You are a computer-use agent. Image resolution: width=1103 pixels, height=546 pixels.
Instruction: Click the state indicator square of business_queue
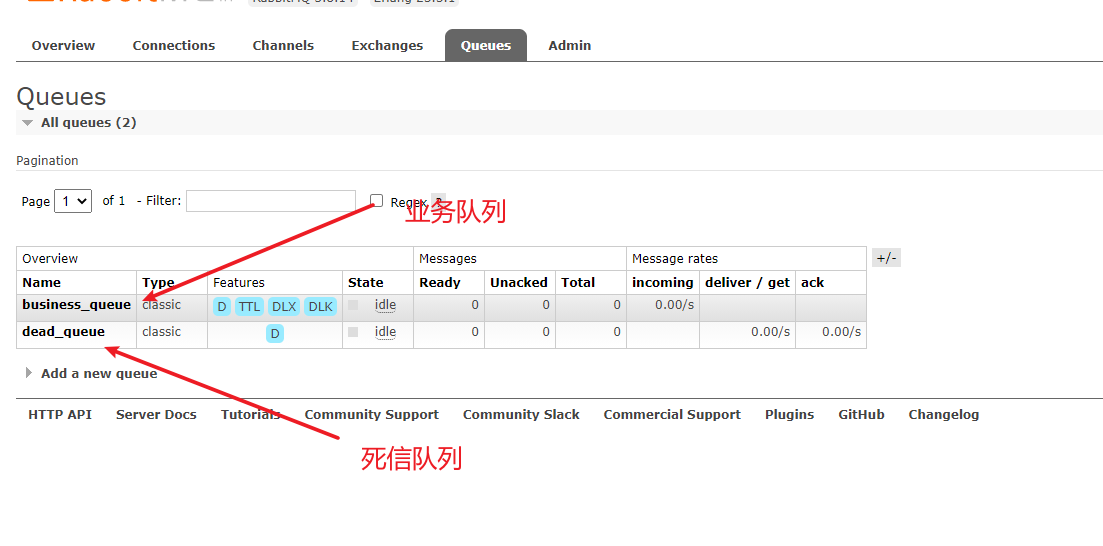(x=353, y=305)
